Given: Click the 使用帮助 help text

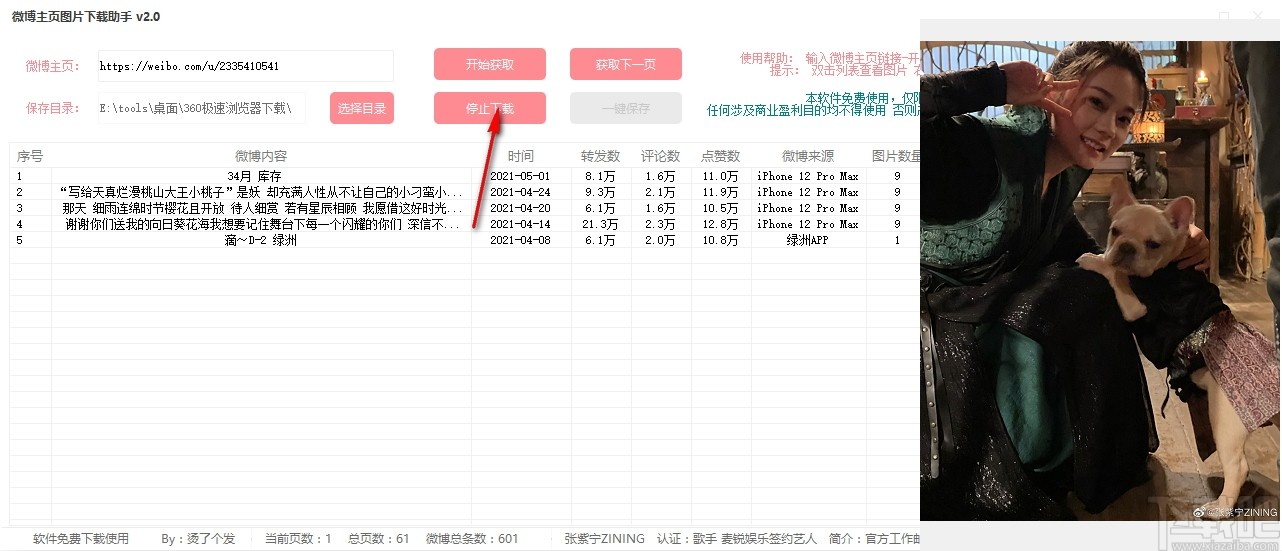Looking at the screenshot, I should pyautogui.click(x=829, y=58).
